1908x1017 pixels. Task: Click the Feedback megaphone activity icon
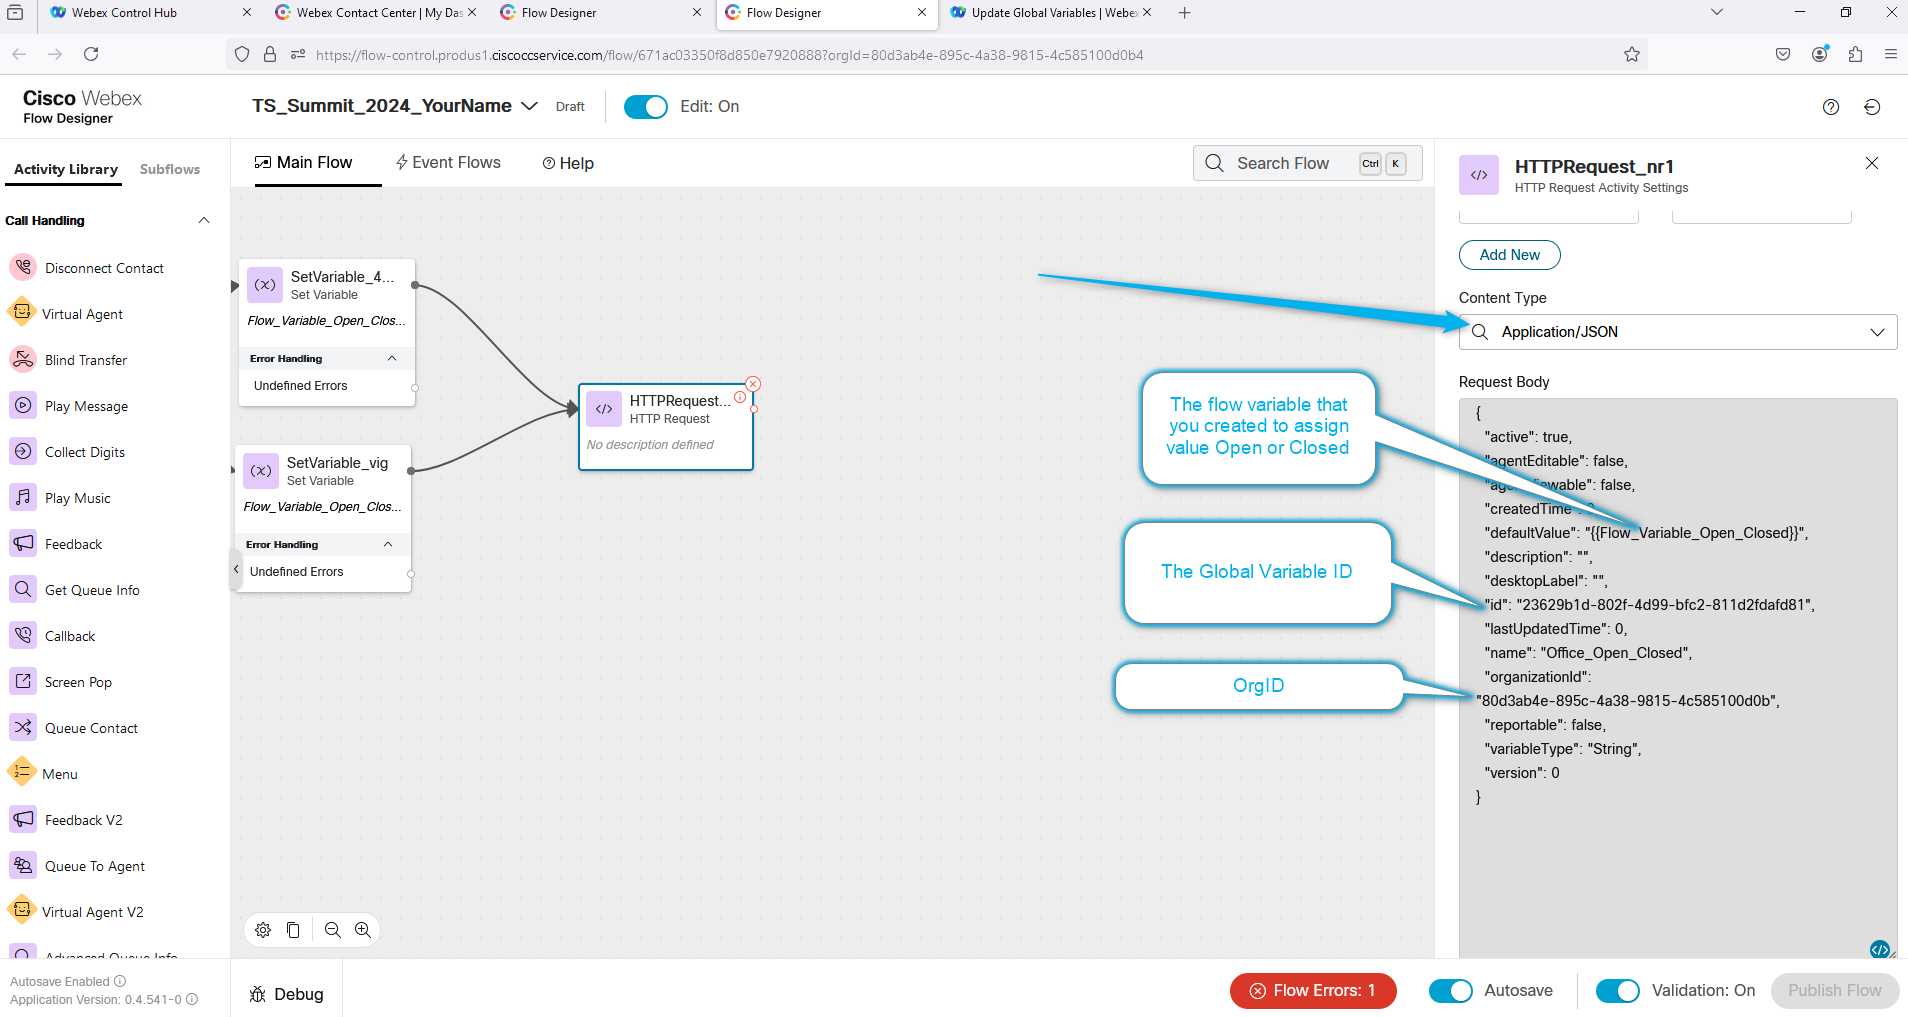(x=23, y=544)
